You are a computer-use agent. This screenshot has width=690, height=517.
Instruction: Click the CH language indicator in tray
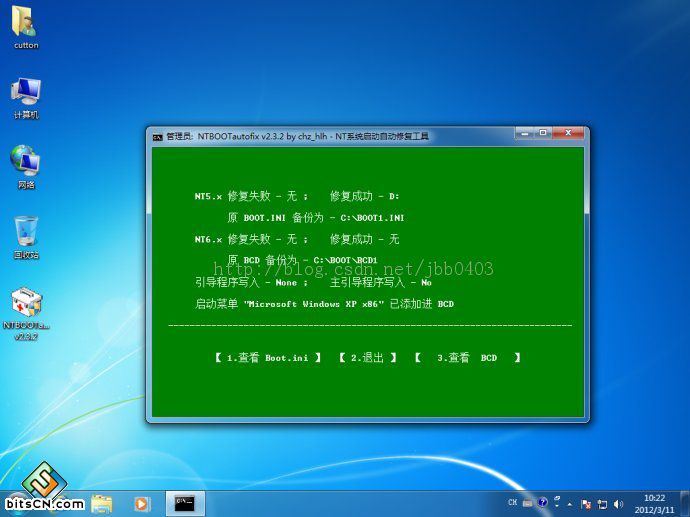512,502
